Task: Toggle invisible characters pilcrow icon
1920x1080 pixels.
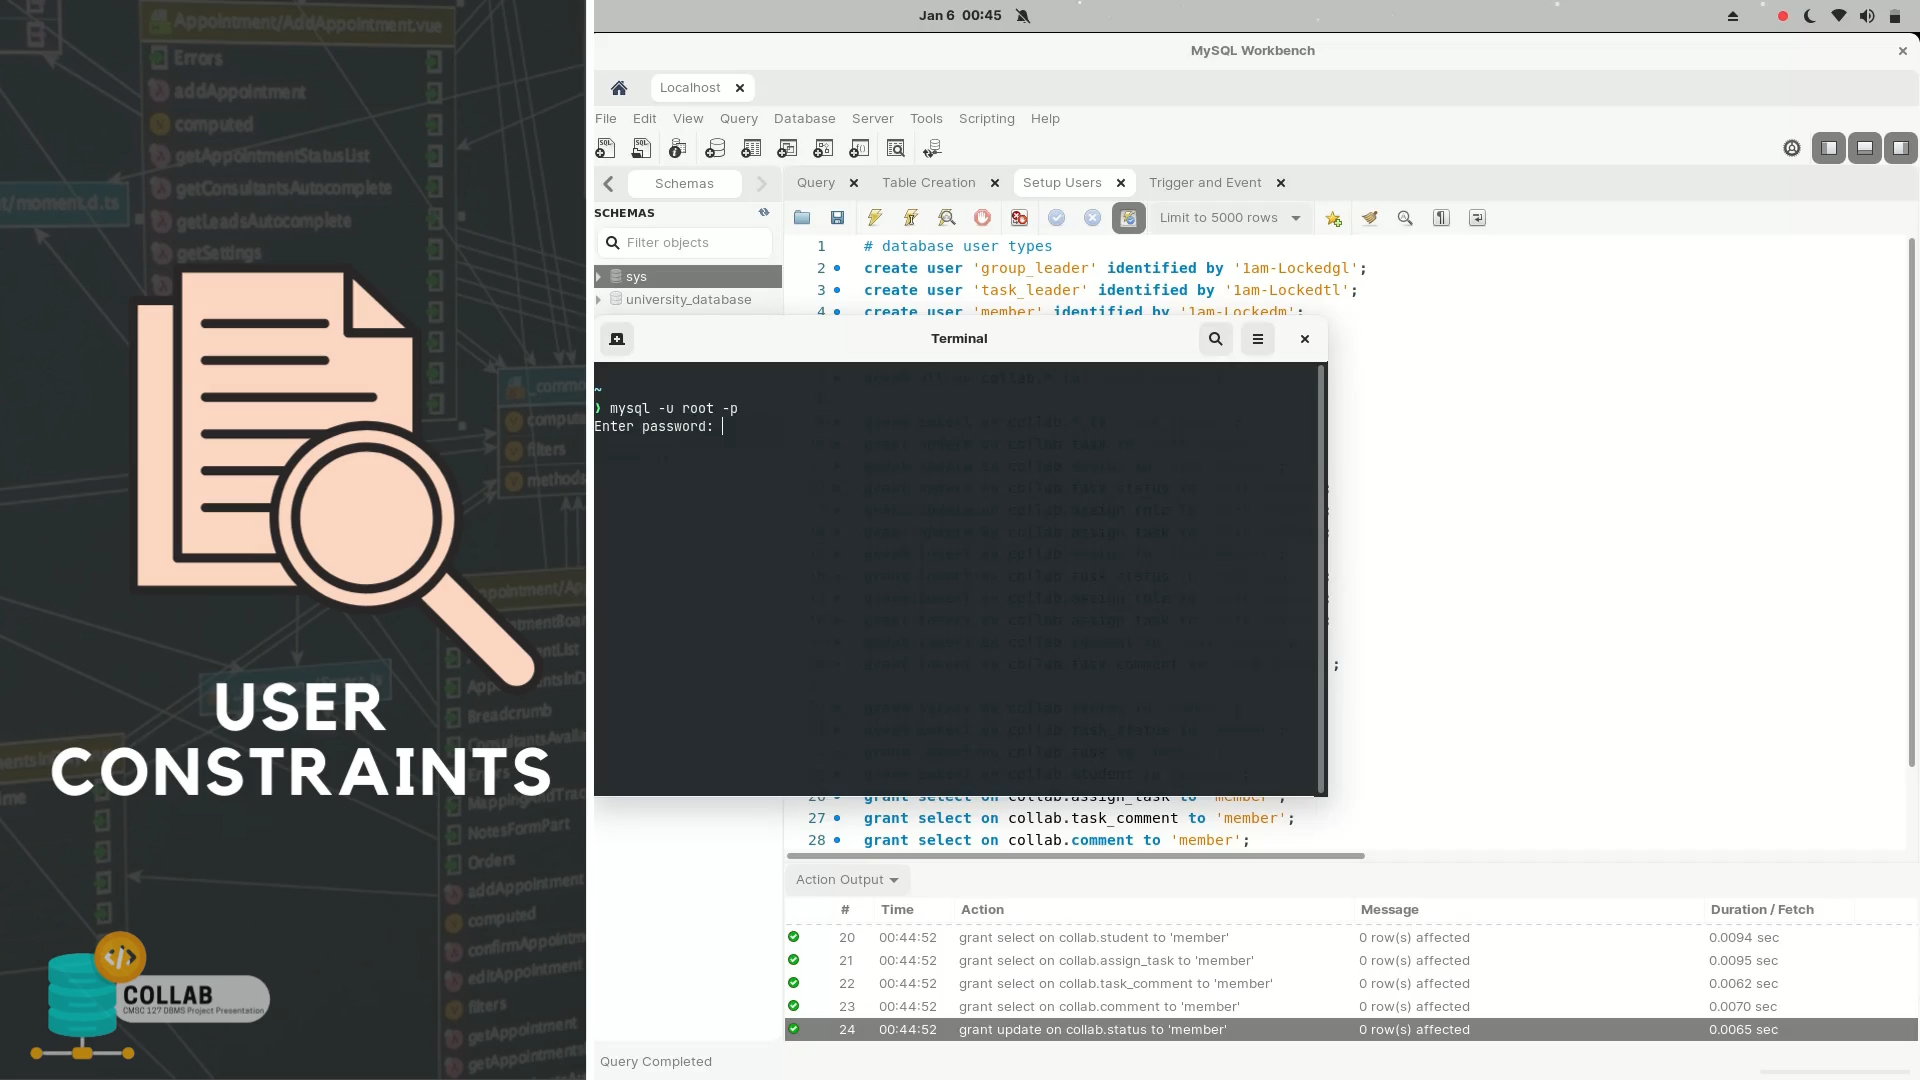Action: [1441, 218]
